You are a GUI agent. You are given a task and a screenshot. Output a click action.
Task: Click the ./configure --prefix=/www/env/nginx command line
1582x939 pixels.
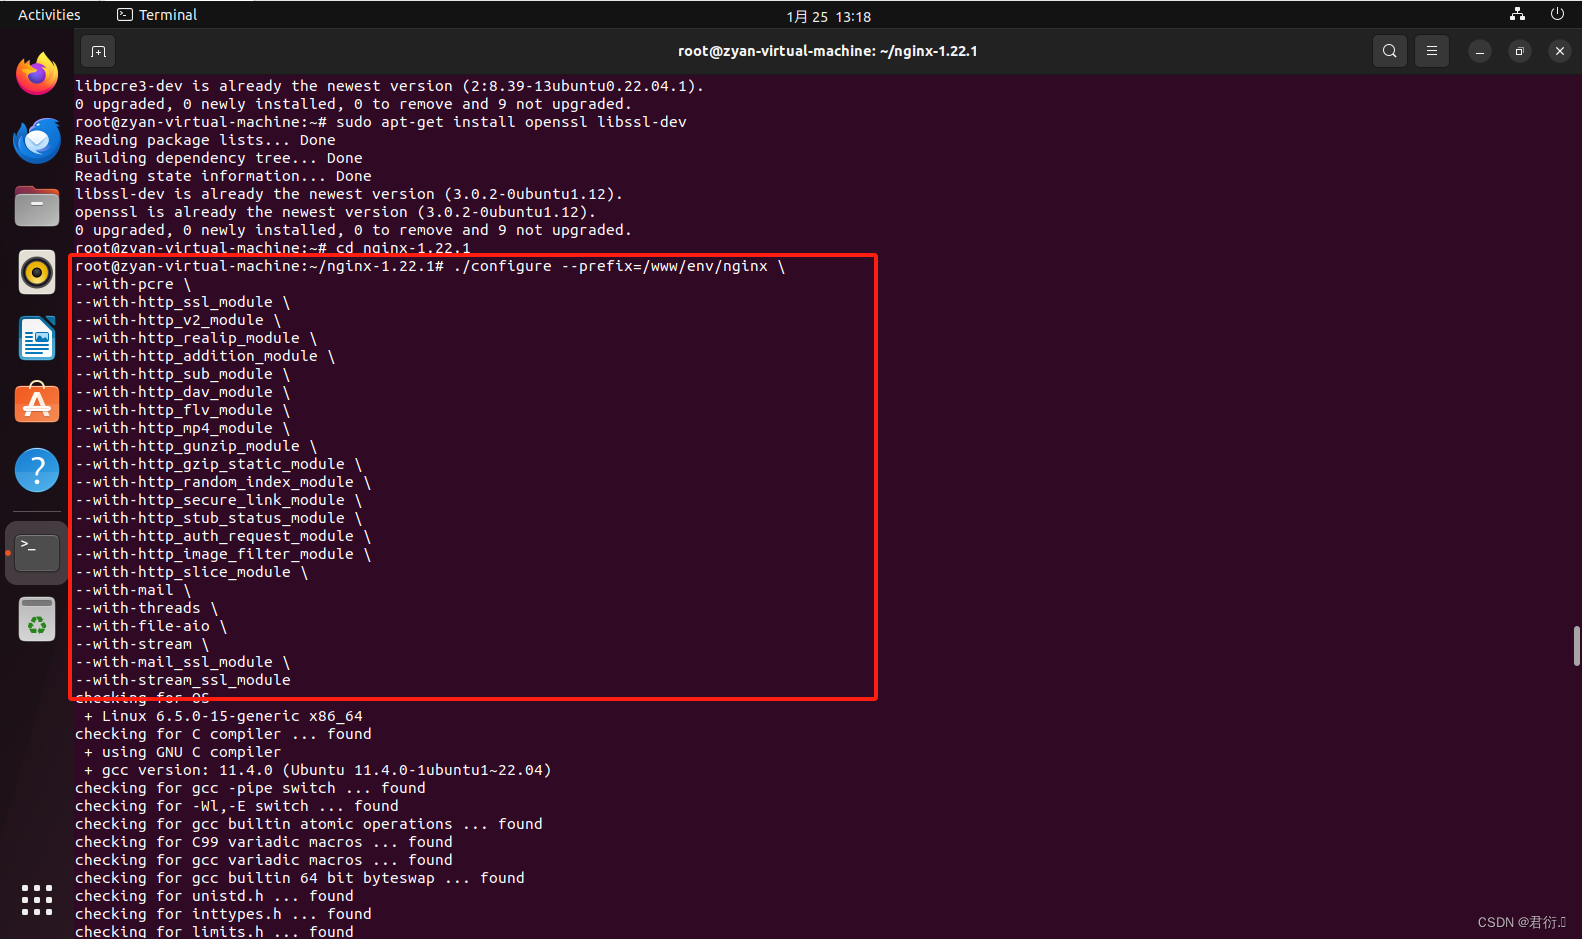(x=430, y=266)
